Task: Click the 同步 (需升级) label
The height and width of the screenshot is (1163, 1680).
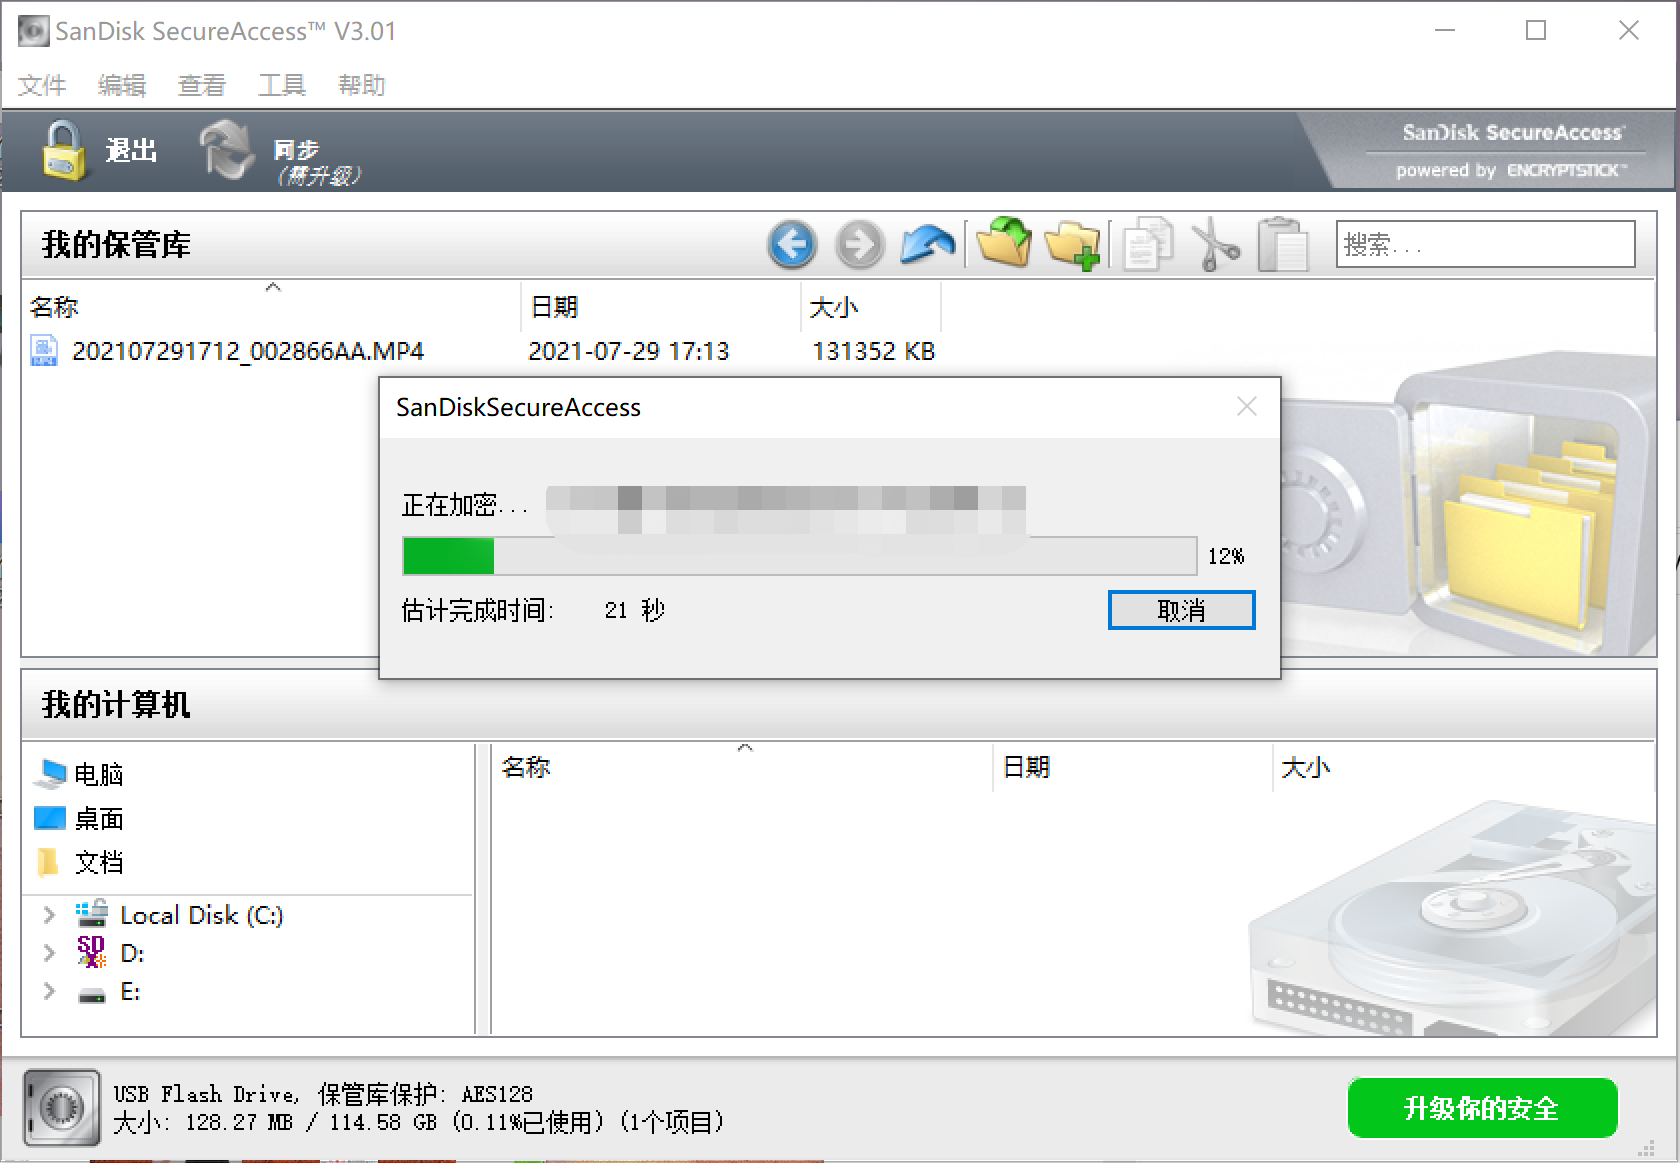Action: click(x=317, y=162)
